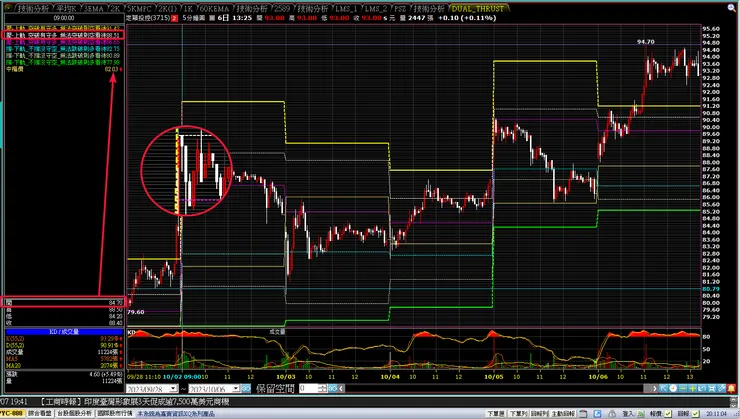The image size is (740, 419).
Task: Click the 主動回報 button
Action: (x=563, y=414)
